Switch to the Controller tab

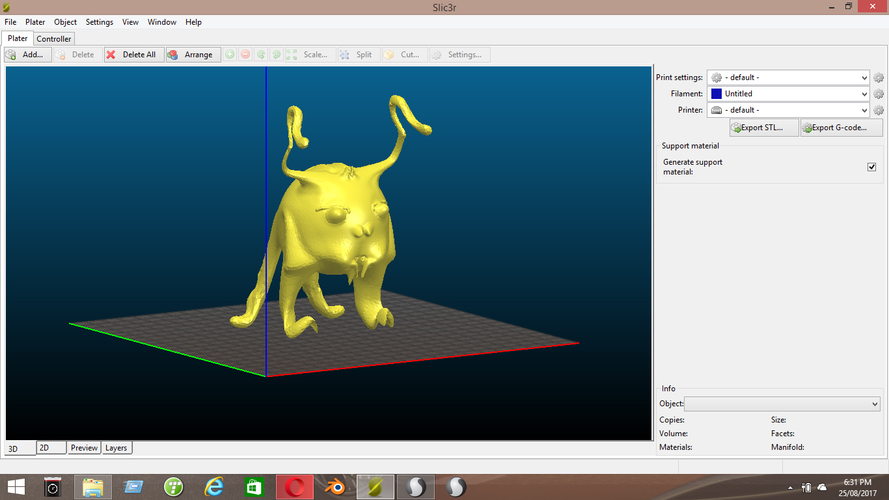coord(54,39)
